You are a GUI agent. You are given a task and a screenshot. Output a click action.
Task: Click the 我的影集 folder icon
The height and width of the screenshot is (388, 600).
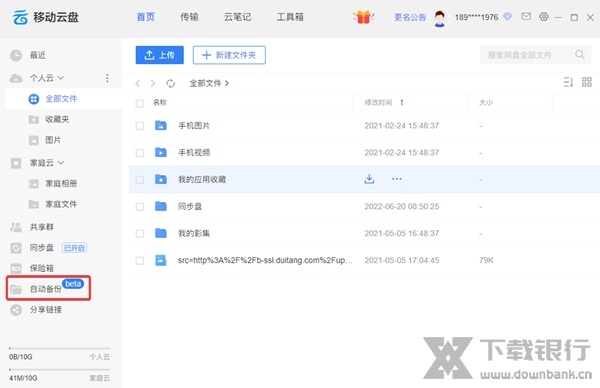[x=161, y=233]
